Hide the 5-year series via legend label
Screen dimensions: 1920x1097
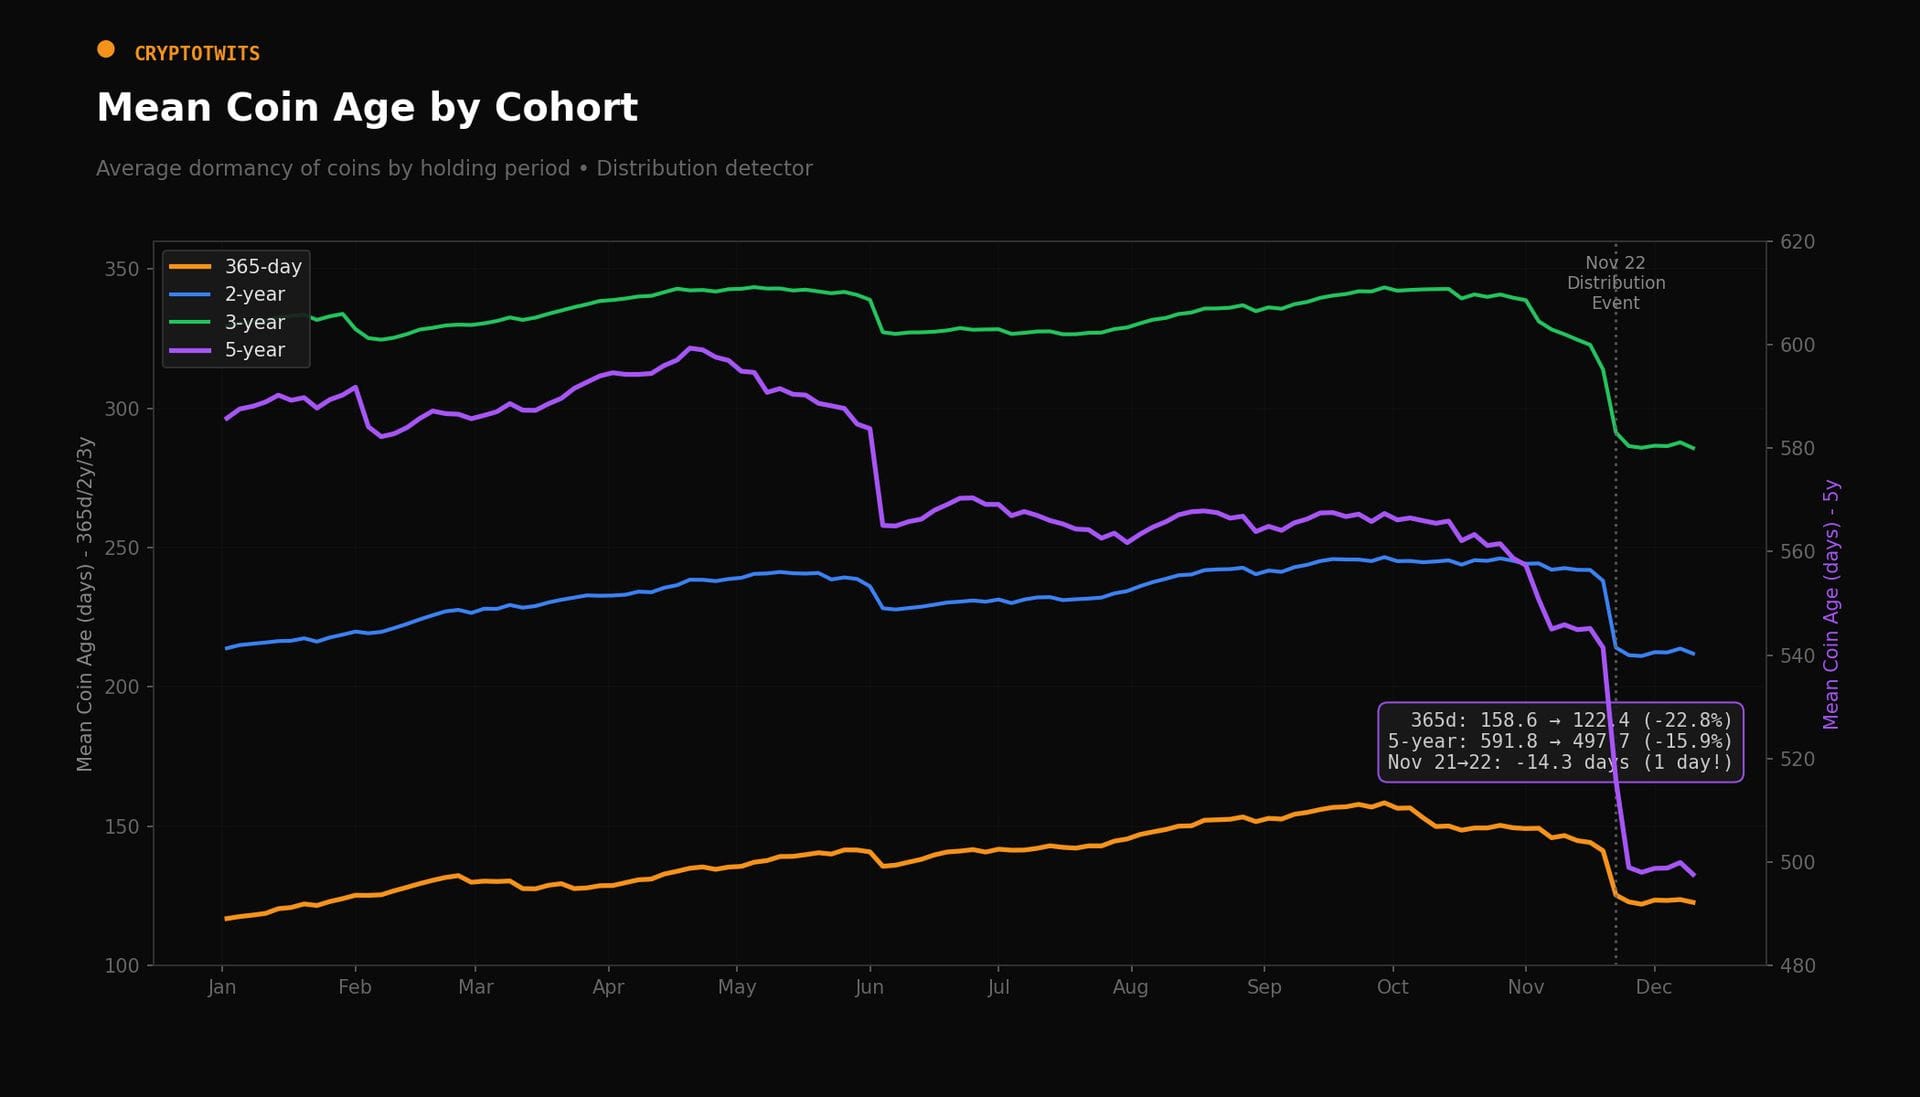255,350
